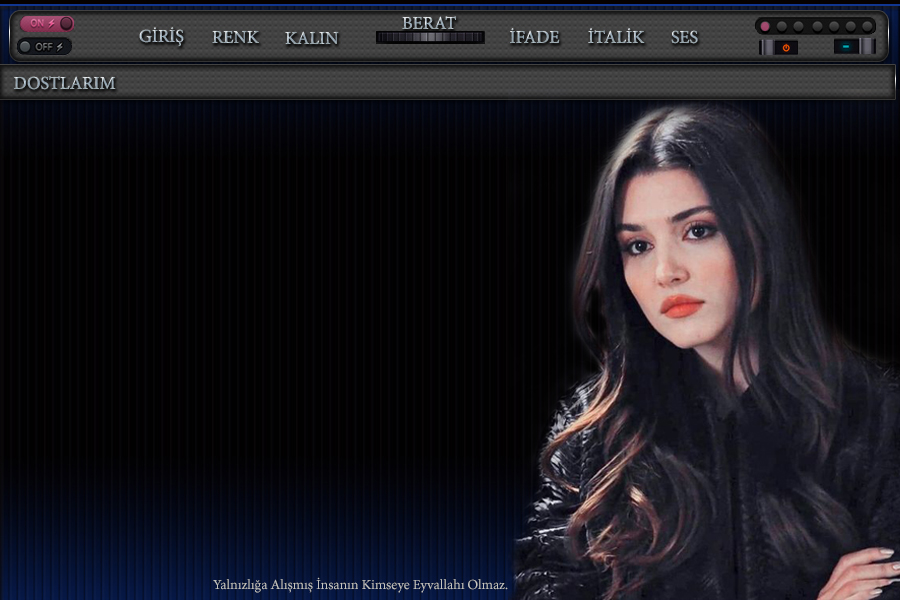
Task: Click the level bar under BERAT
Action: (430, 38)
